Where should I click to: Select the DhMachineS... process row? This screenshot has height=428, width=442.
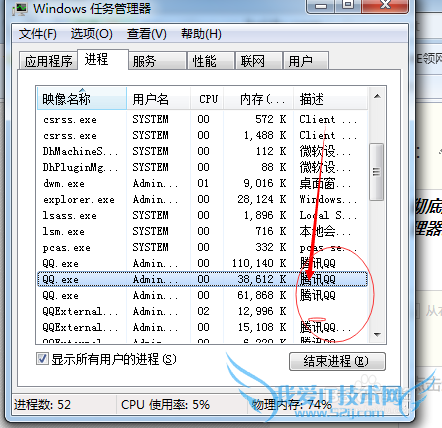(x=202, y=151)
